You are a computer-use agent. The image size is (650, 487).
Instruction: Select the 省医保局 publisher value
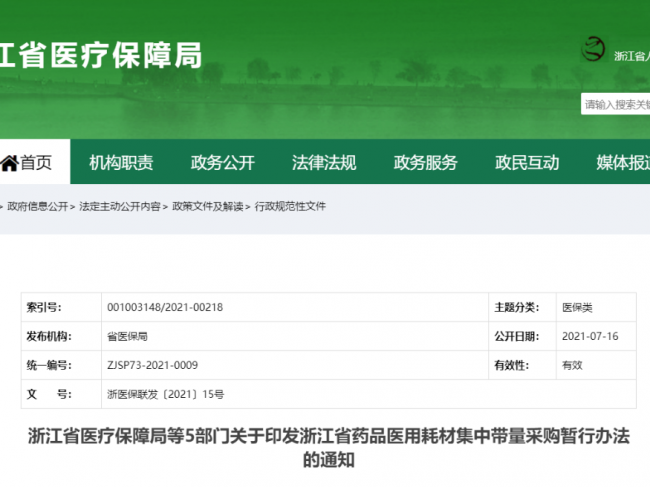127,336
